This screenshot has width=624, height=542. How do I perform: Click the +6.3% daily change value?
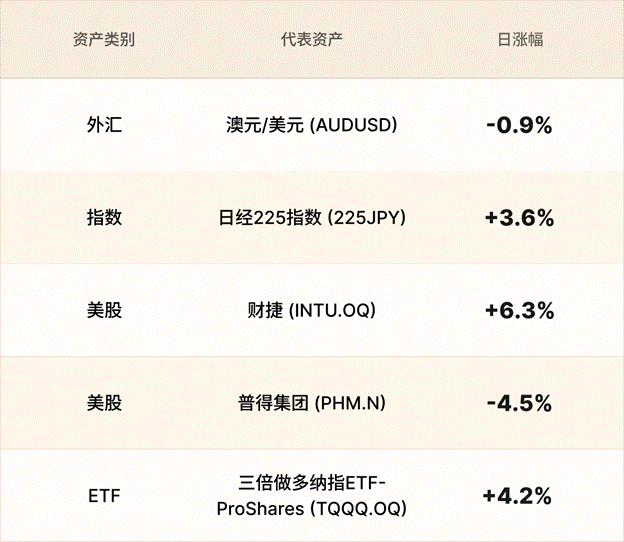(x=519, y=310)
